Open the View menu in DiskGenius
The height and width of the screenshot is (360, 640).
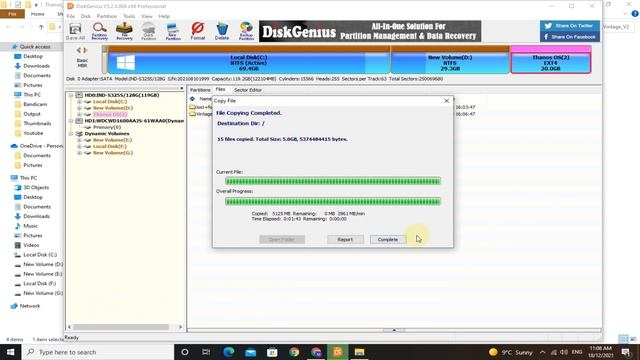pyautogui.click(x=147, y=16)
